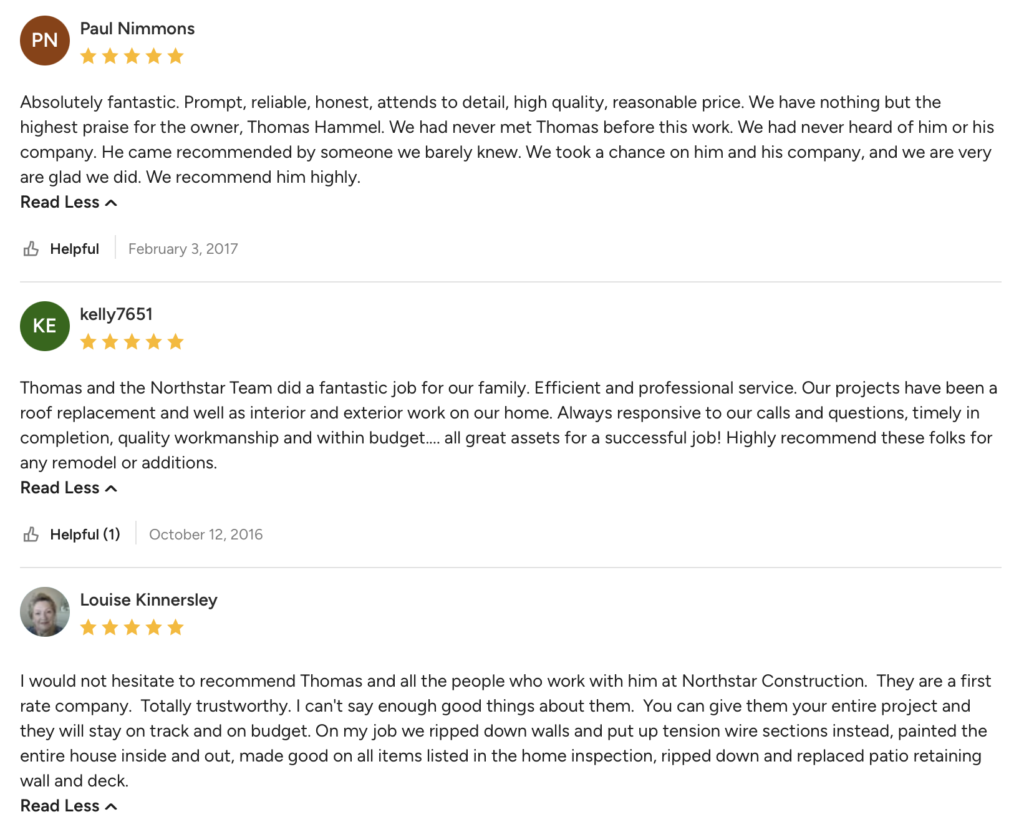Open Louise Kinnersley's profile photo
The width and height of the screenshot is (1024, 827).
coord(44,611)
